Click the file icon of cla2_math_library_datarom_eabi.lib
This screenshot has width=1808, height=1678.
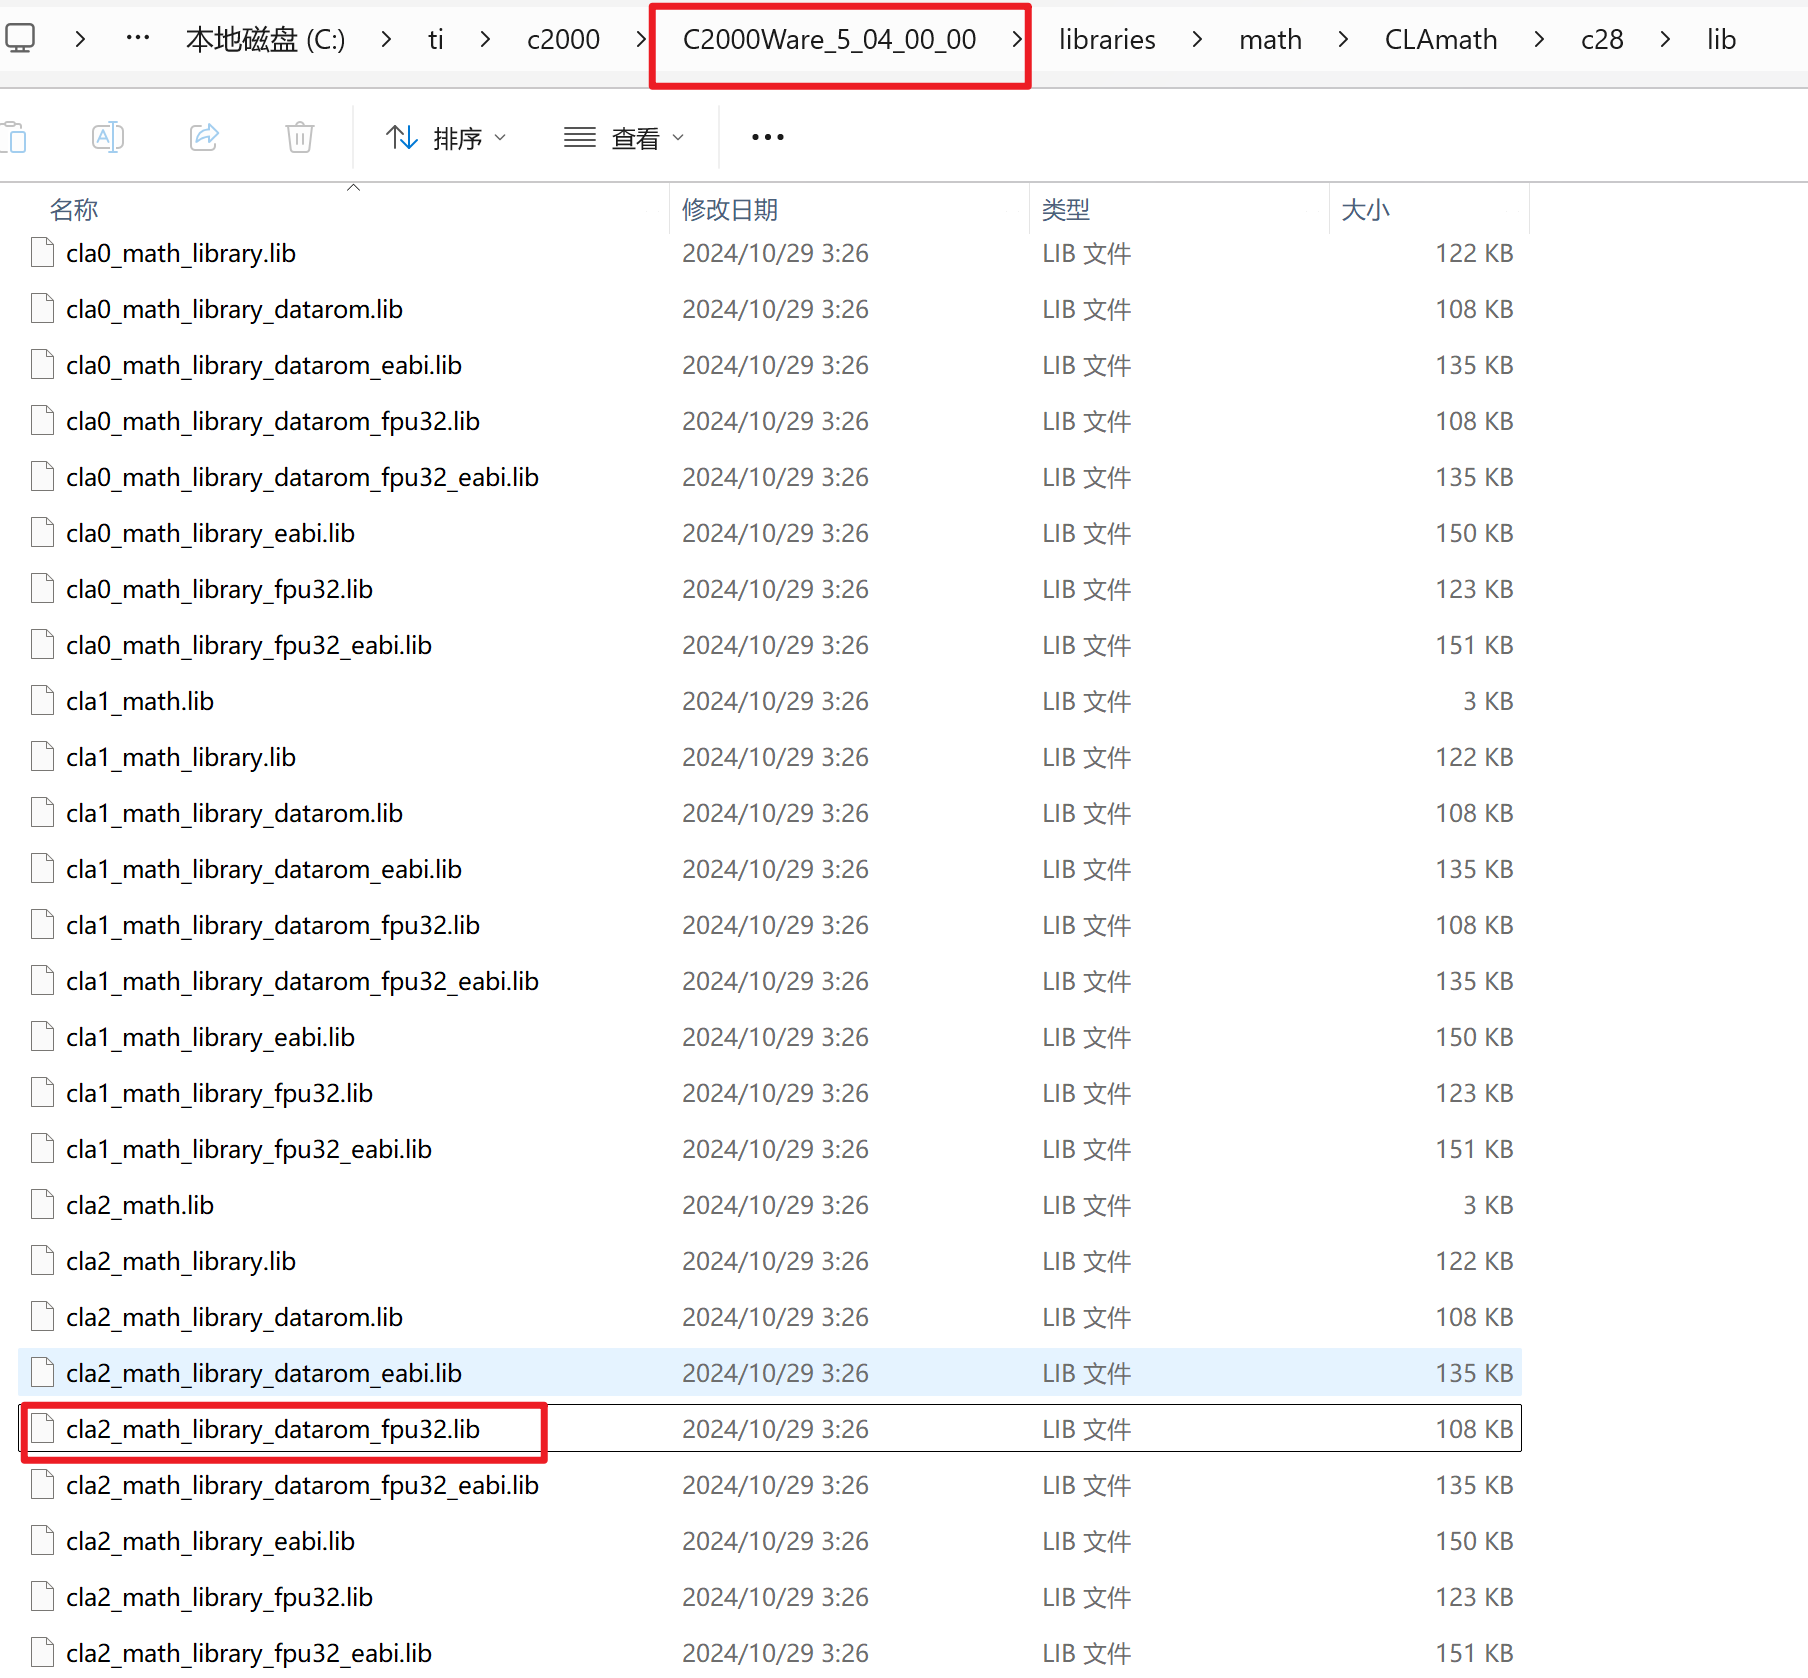tap(42, 1373)
